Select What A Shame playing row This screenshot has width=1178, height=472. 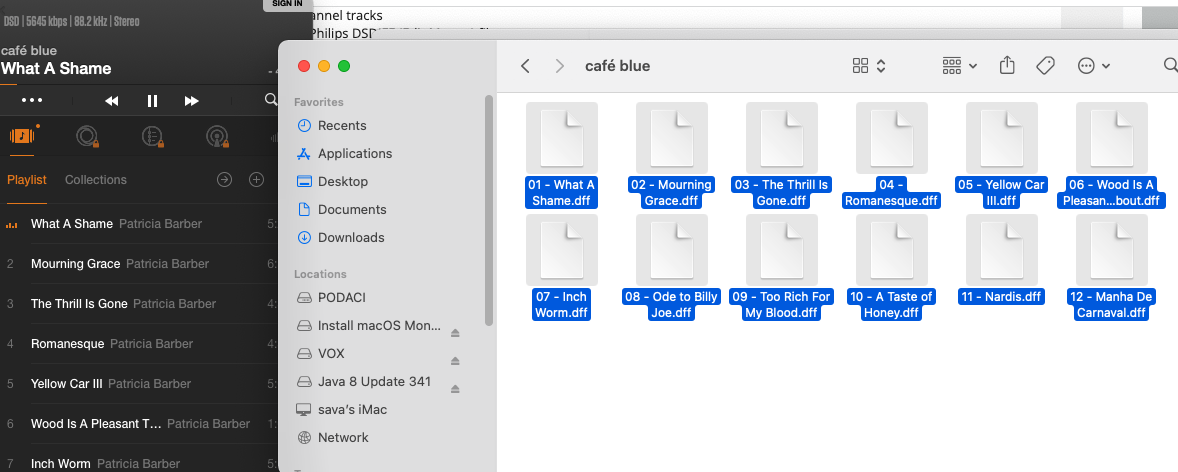139,224
